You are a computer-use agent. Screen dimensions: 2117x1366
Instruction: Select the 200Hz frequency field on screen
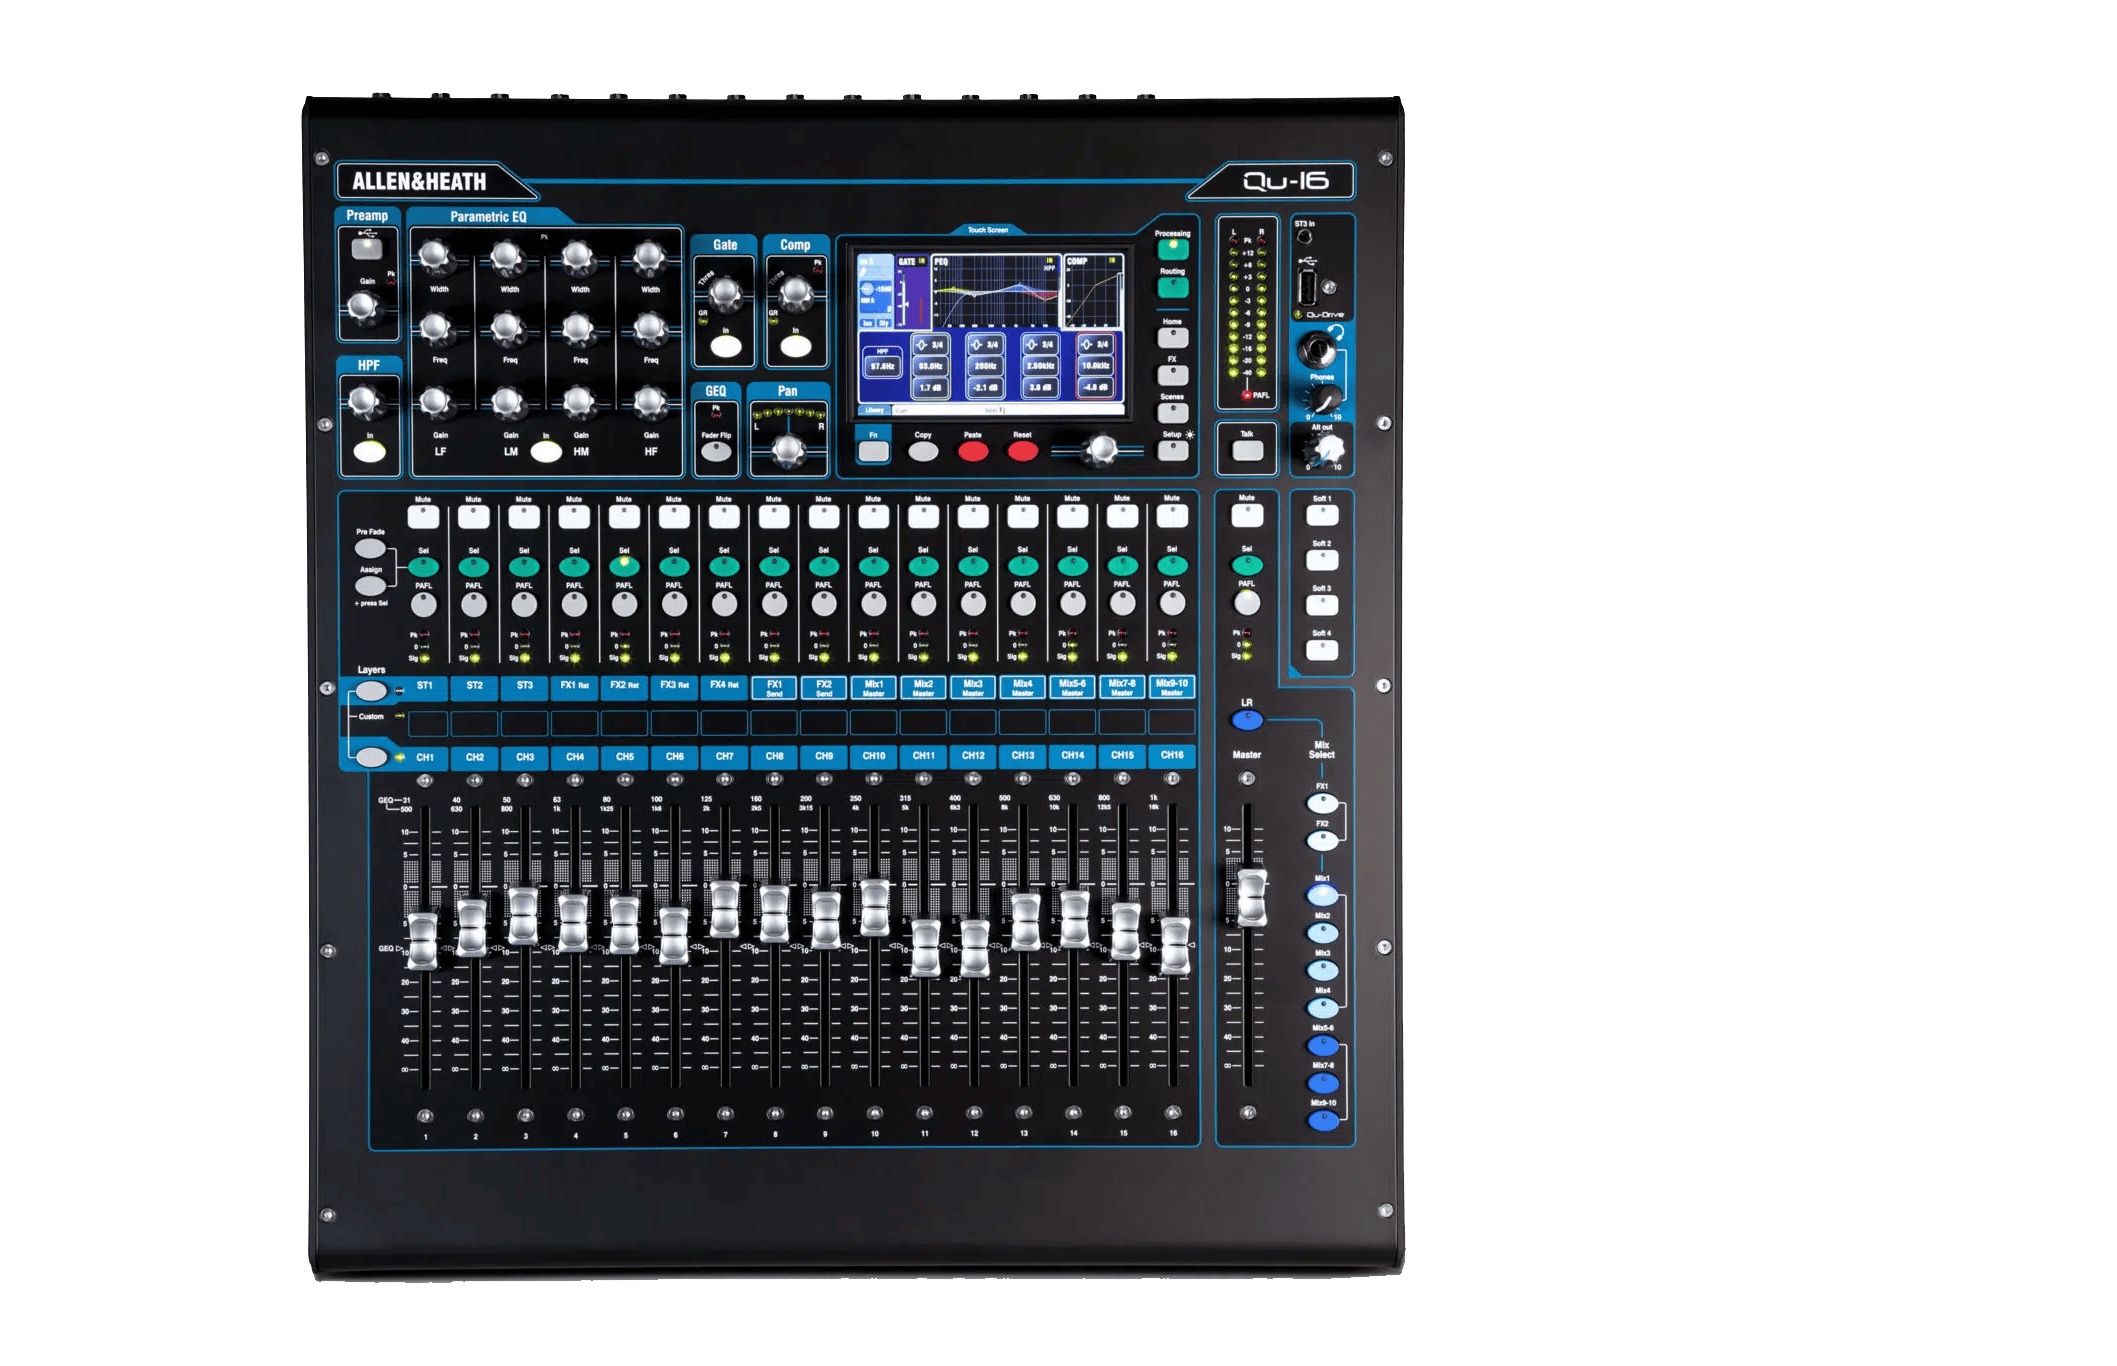[985, 365]
